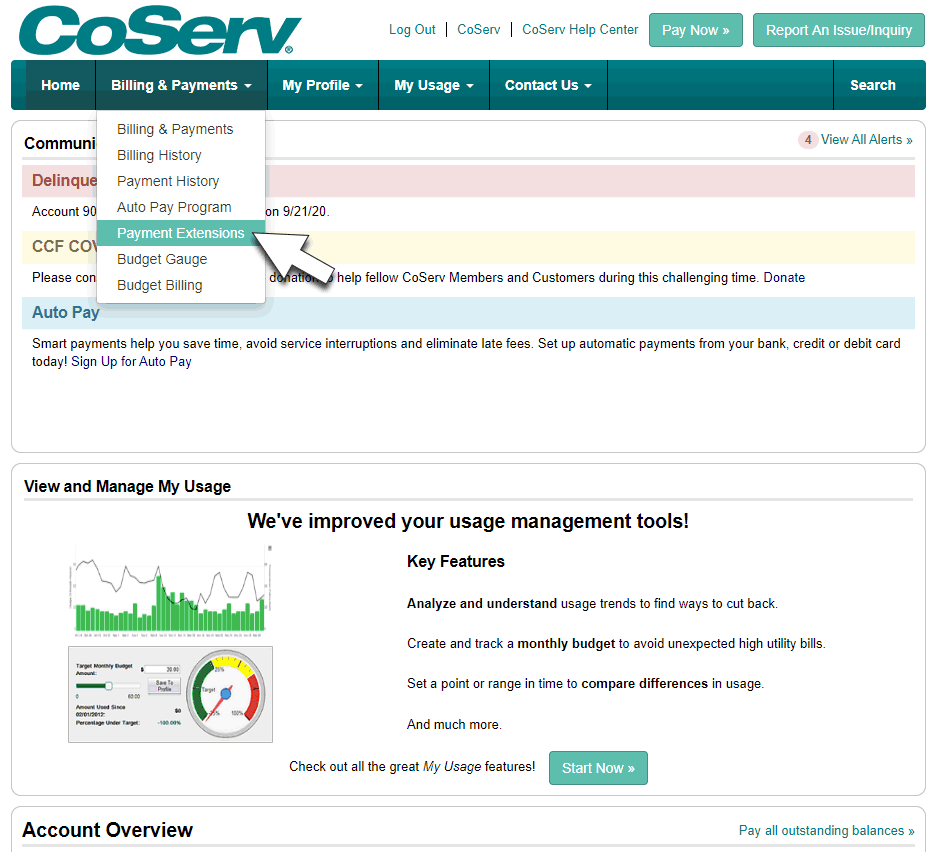This screenshot has width=936, height=864.
Task: Expand the My Usage dropdown
Action: (x=433, y=85)
